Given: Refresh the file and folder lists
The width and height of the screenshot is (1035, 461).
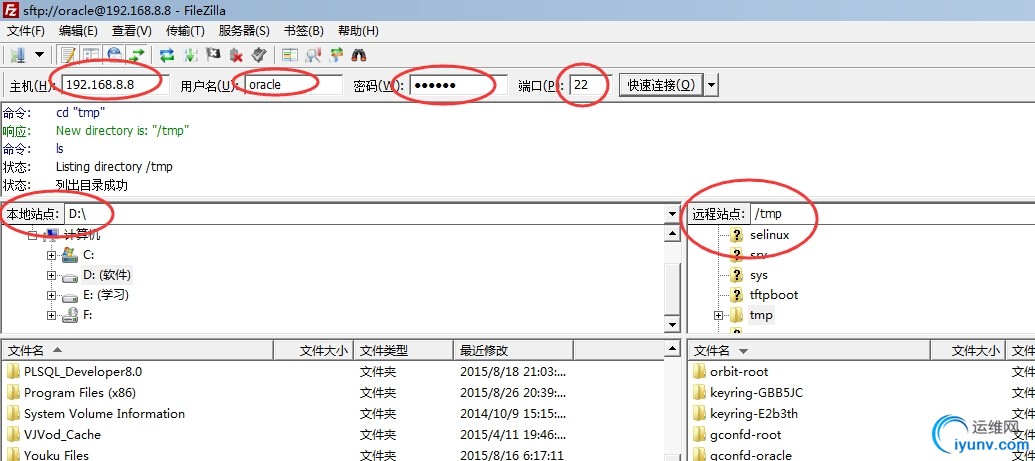Looking at the screenshot, I should [x=167, y=55].
